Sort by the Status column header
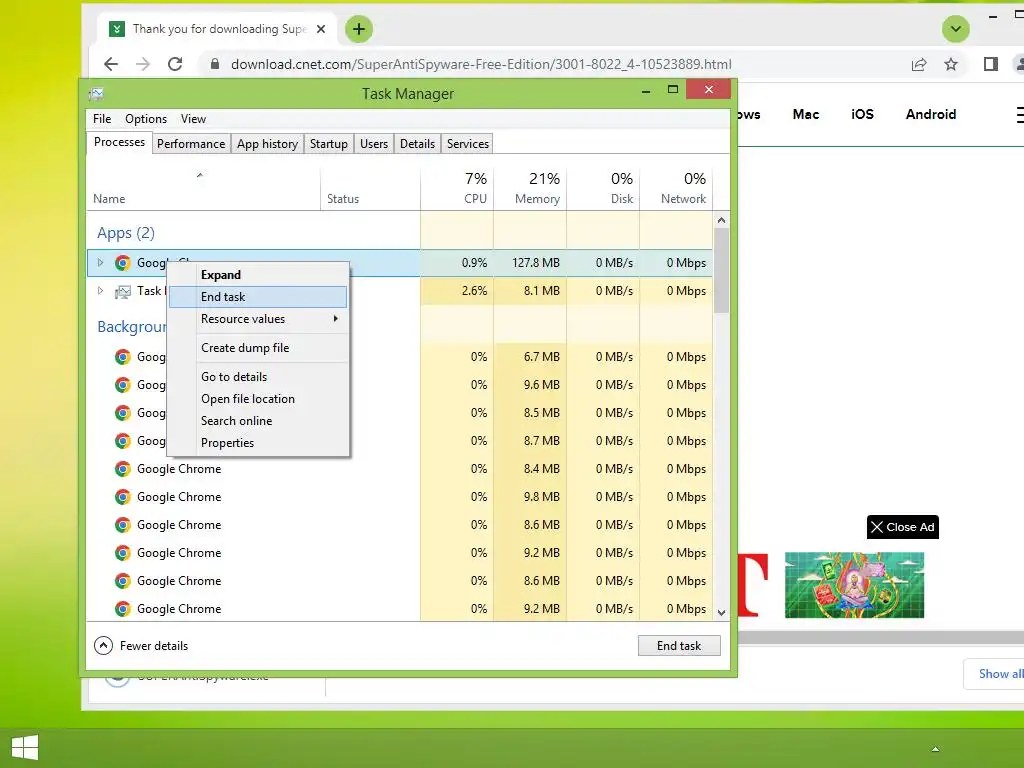This screenshot has height=768, width=1024. click(370, 189)
